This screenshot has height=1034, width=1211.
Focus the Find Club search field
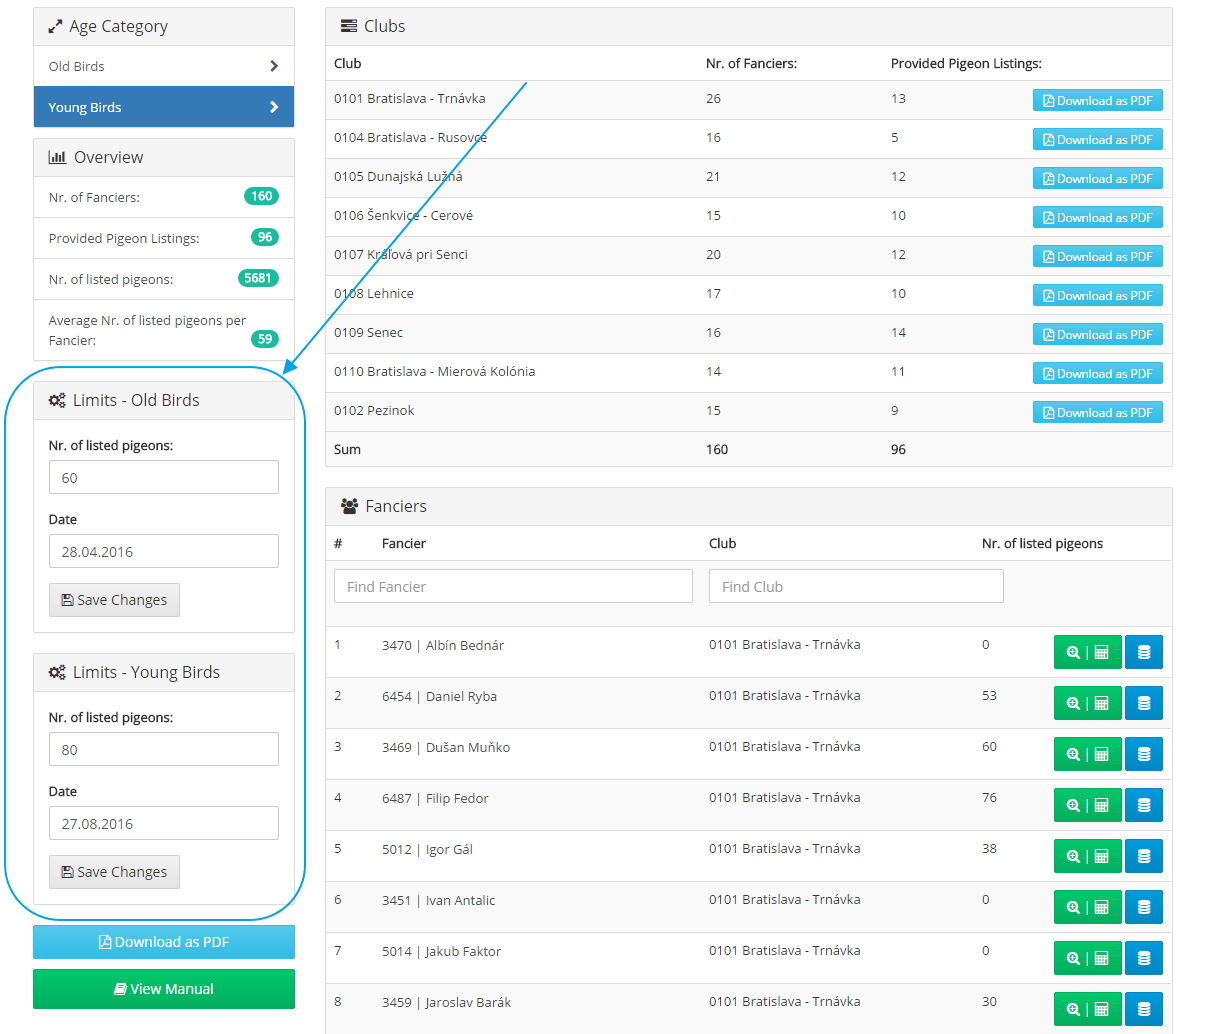click(856, 586)
